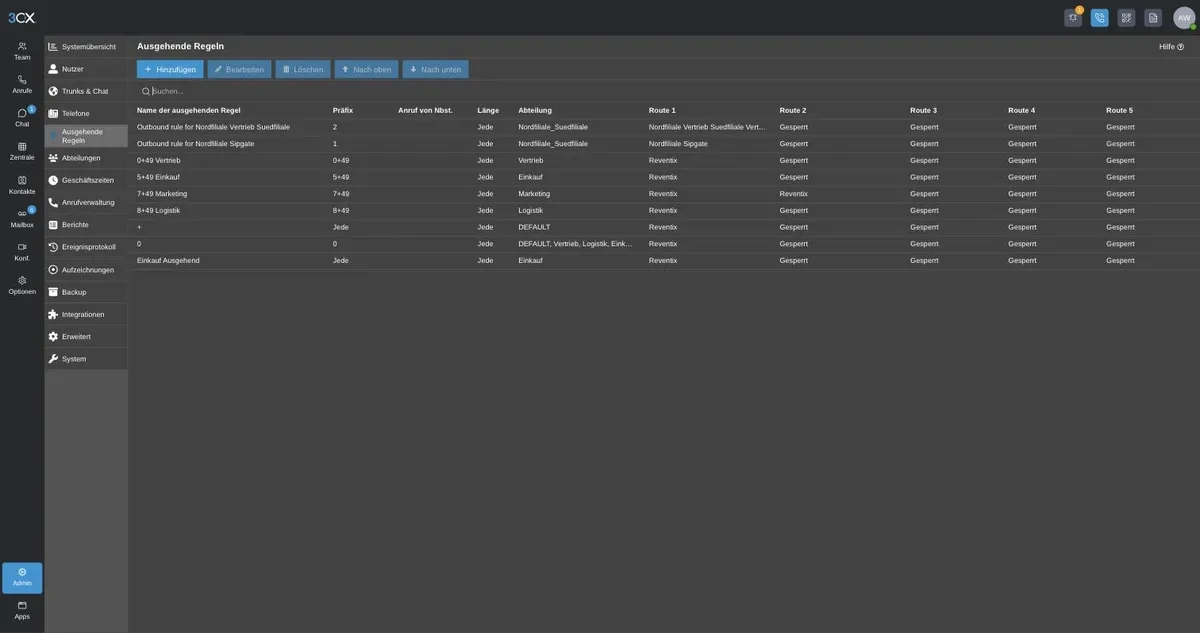Open the Apps section
Viewport: 1200px width, 633px height.
(x=22, y=610)
